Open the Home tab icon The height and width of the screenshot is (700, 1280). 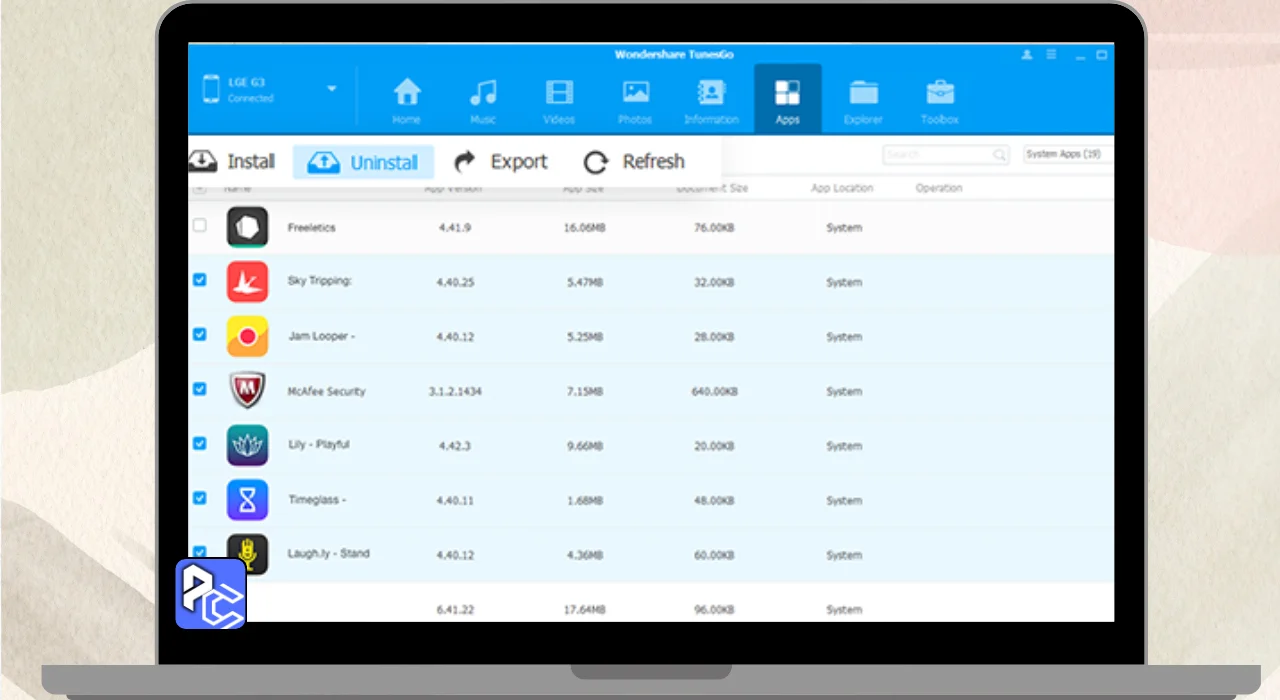[x=406, y=100]
